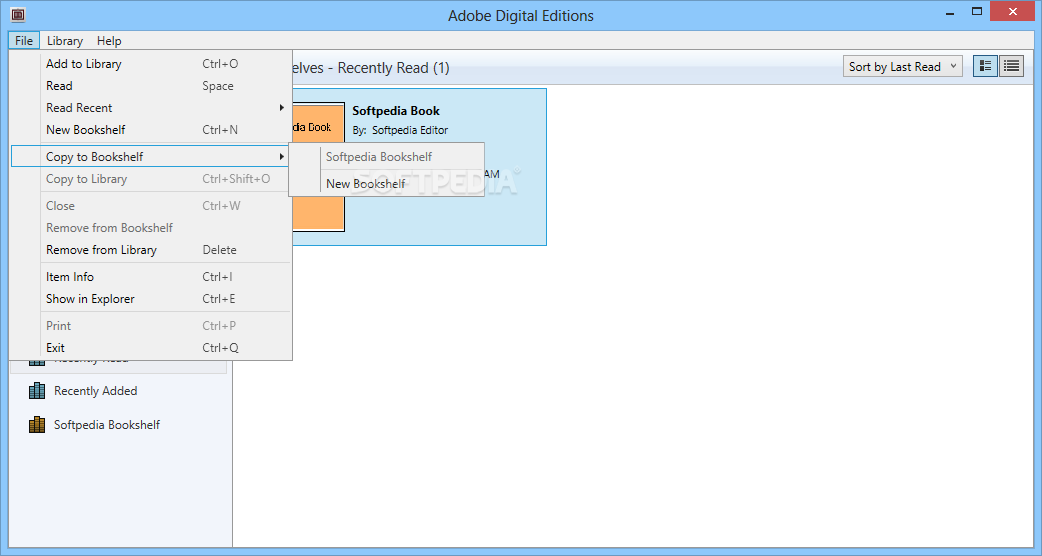Click the disabled Copy to Library item
Screen dimensions: 1042x556
coord(151,179)
